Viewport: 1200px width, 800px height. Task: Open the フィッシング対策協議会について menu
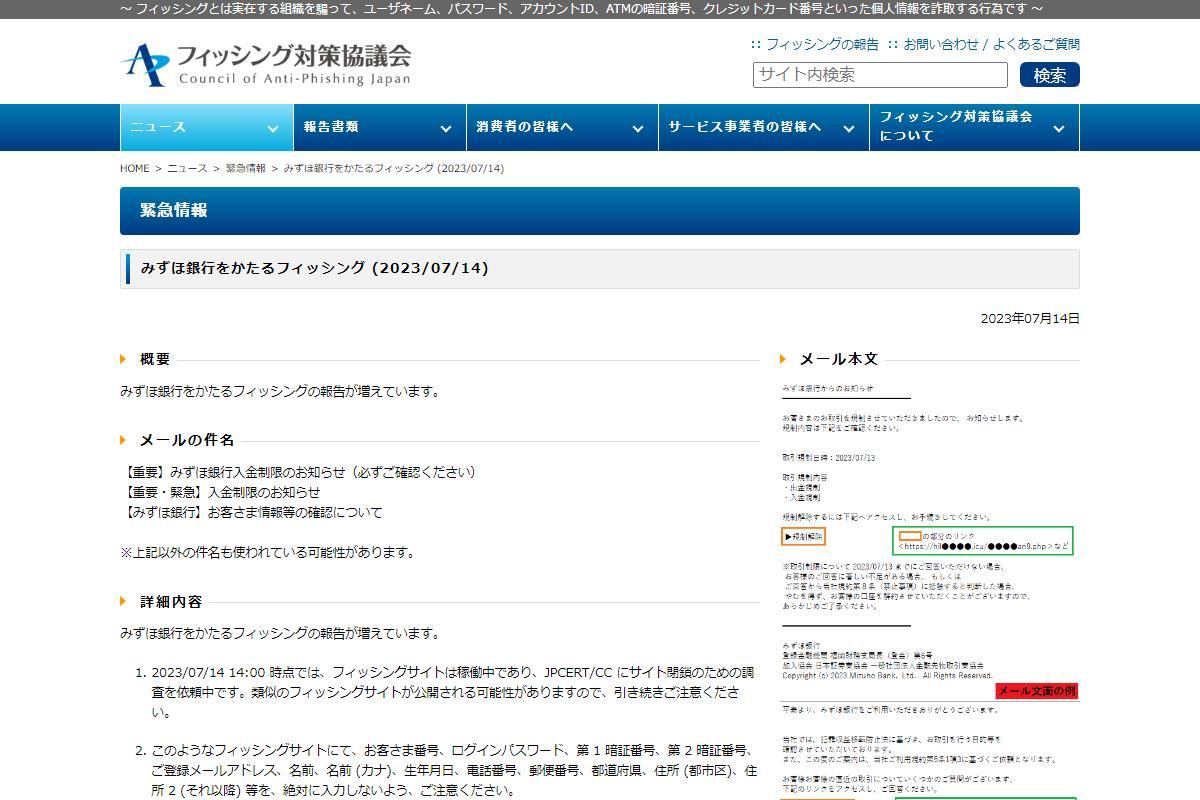pos(975,127)
